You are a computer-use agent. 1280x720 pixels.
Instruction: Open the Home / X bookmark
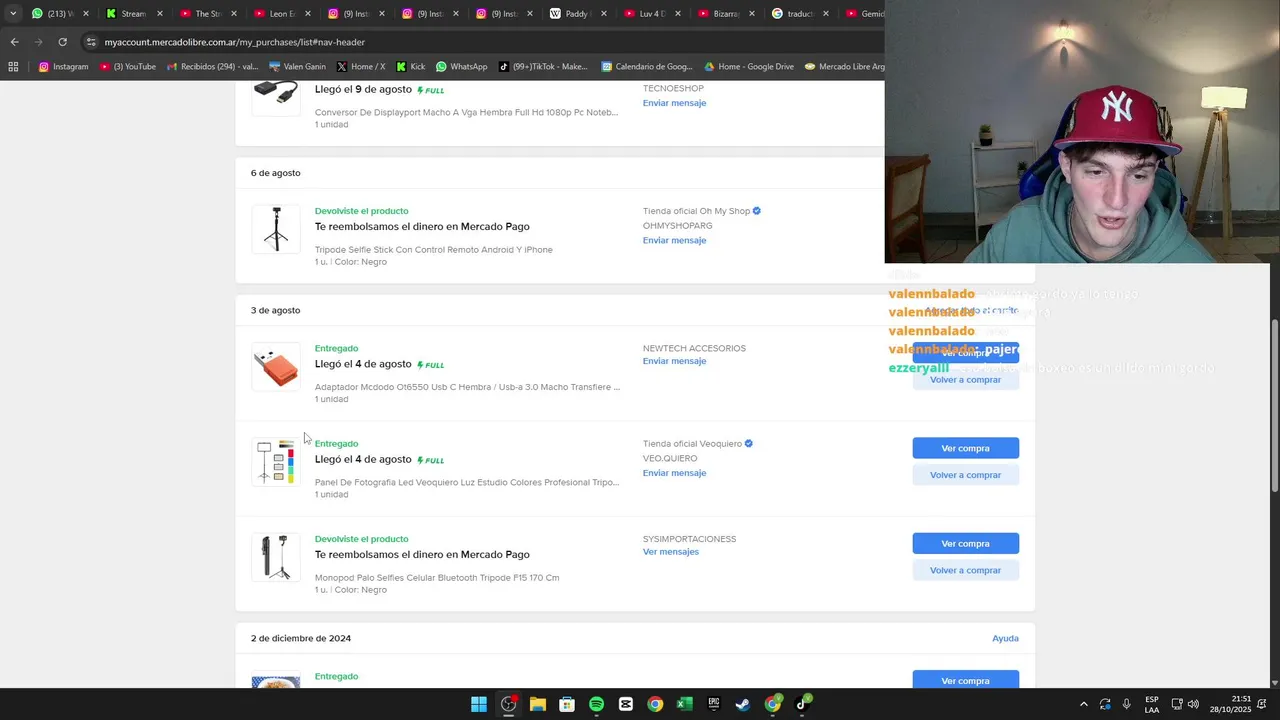pos(361,67)
